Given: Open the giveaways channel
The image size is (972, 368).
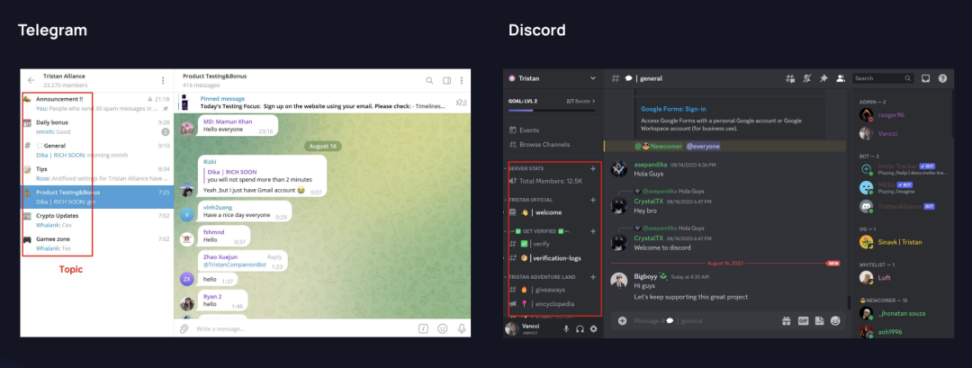Looking at the screenshot, I should (x=552, y=289).
